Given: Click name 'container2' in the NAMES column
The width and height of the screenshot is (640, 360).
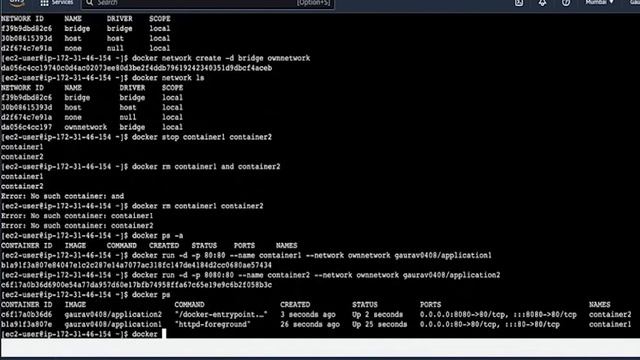Looking at the screenshot, I should tap(610, 315).
